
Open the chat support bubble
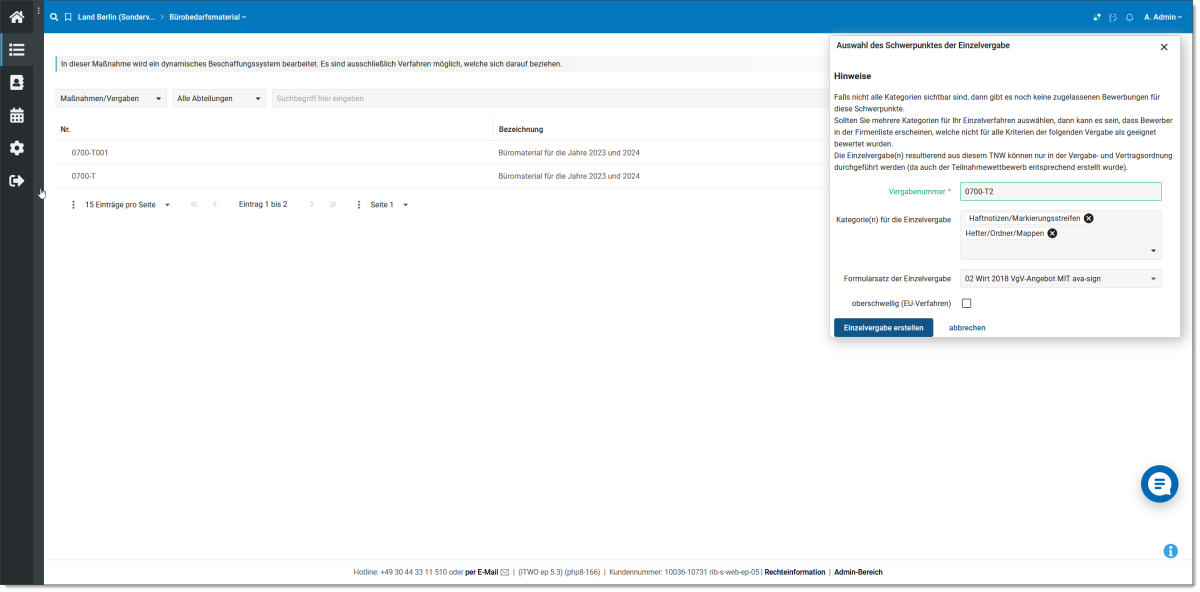tap(1159, 484)
